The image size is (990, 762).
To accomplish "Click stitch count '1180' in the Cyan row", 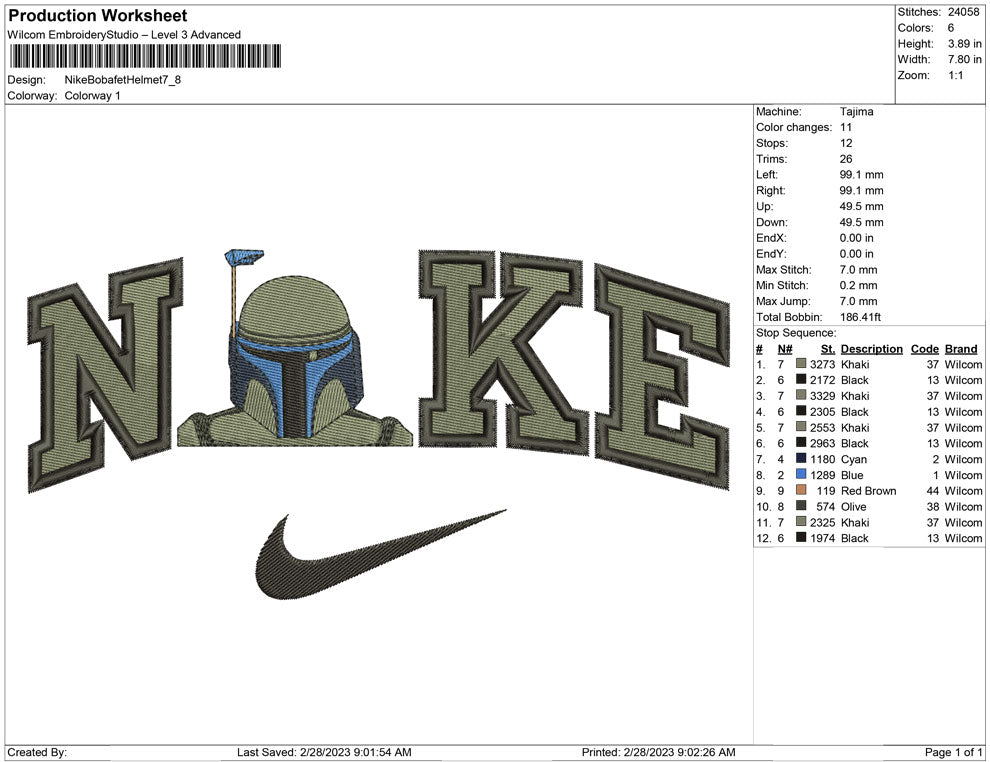I will click(x=822, y=459).
